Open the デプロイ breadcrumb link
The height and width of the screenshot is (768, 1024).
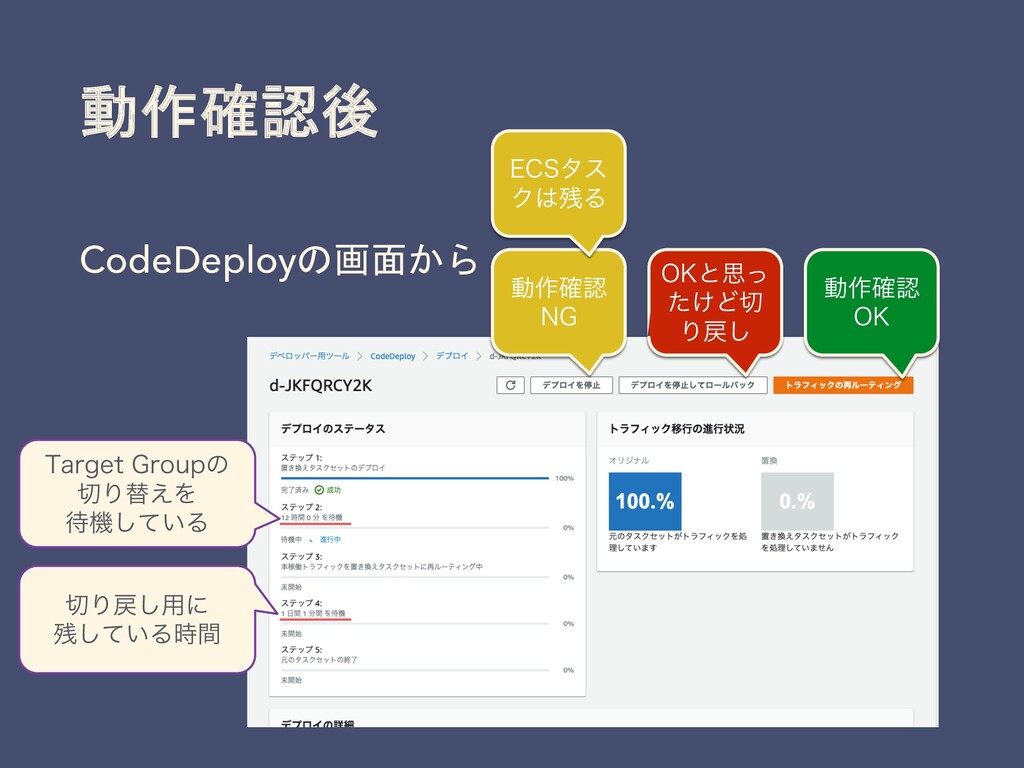[452, 356]
